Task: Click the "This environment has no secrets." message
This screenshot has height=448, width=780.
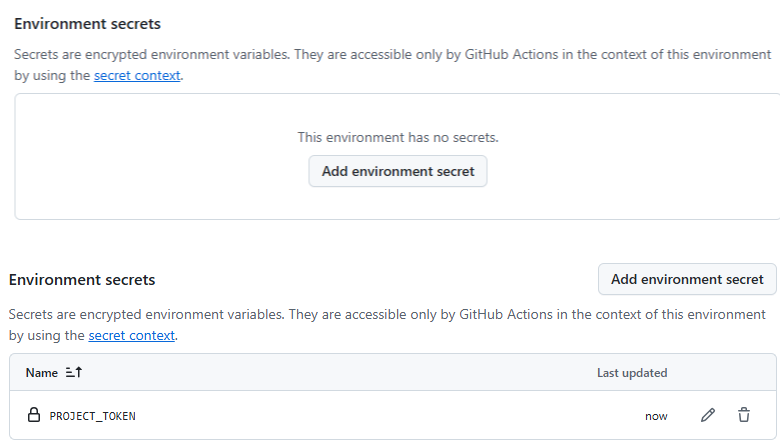Action: 397,137
